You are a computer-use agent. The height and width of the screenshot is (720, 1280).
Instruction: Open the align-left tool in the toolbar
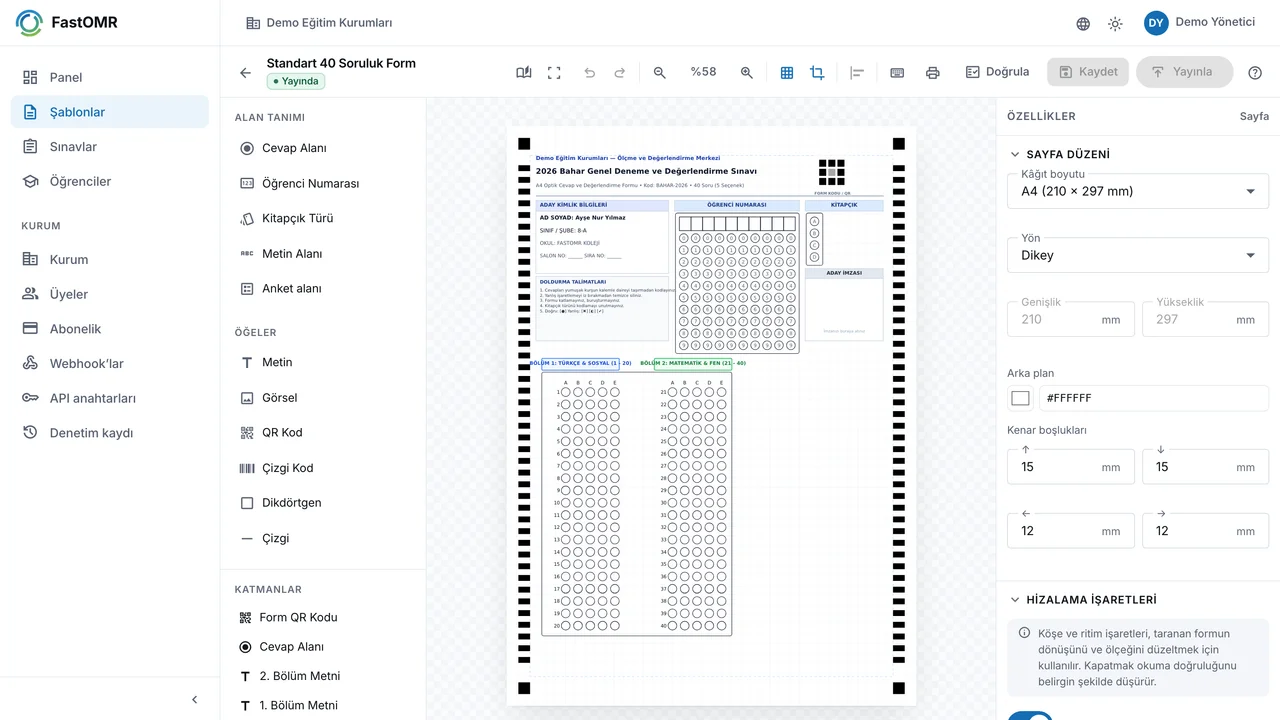pos(857,73)
